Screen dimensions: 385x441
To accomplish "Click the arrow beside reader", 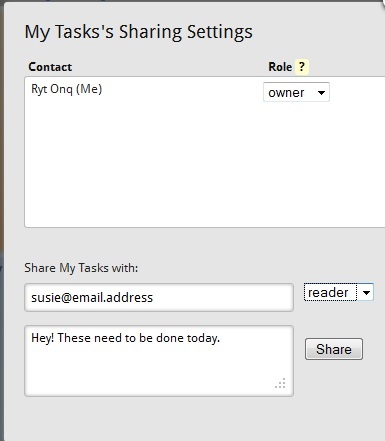I will (x=366, y=293).
